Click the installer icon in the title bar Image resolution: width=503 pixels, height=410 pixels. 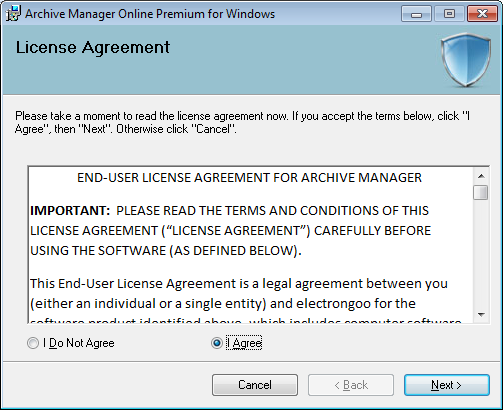point(13,14)
